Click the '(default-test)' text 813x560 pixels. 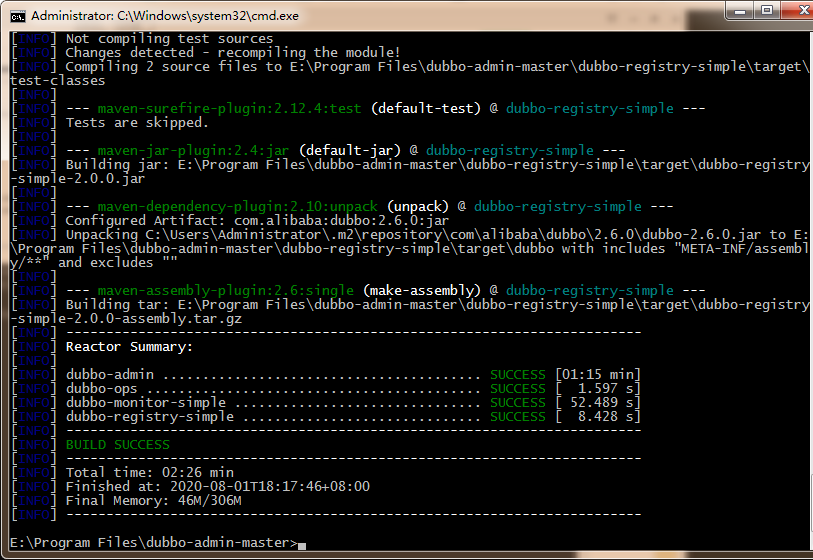point(426,109)
